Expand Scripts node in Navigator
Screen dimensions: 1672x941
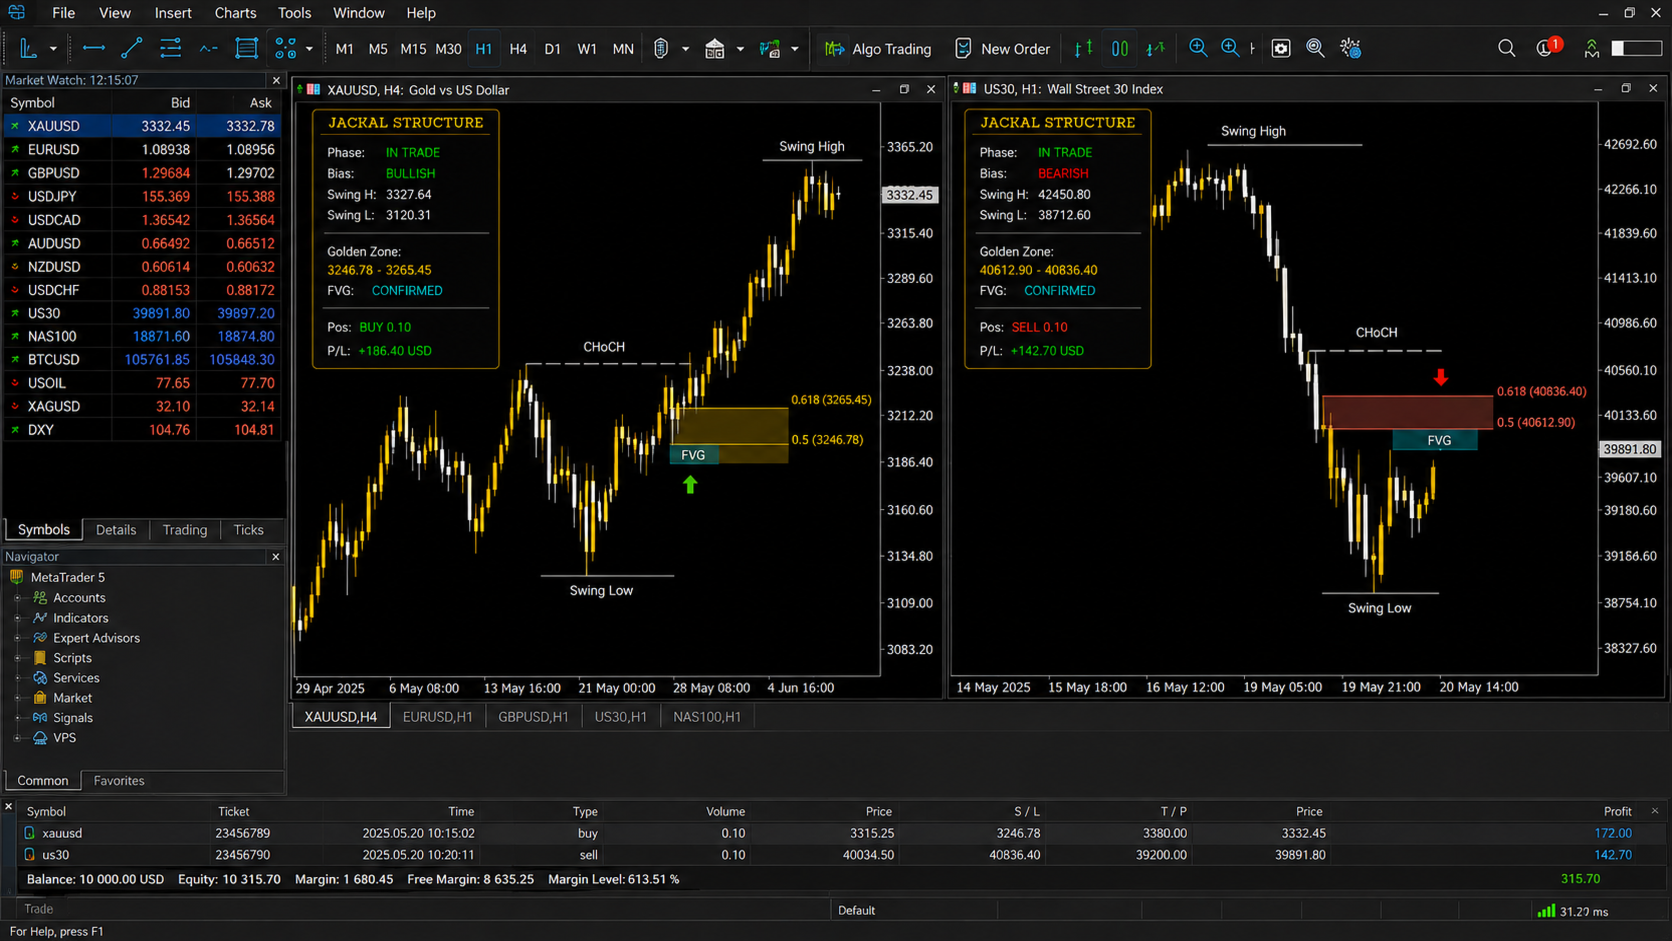pyautogui.click(x=17, y=658)
